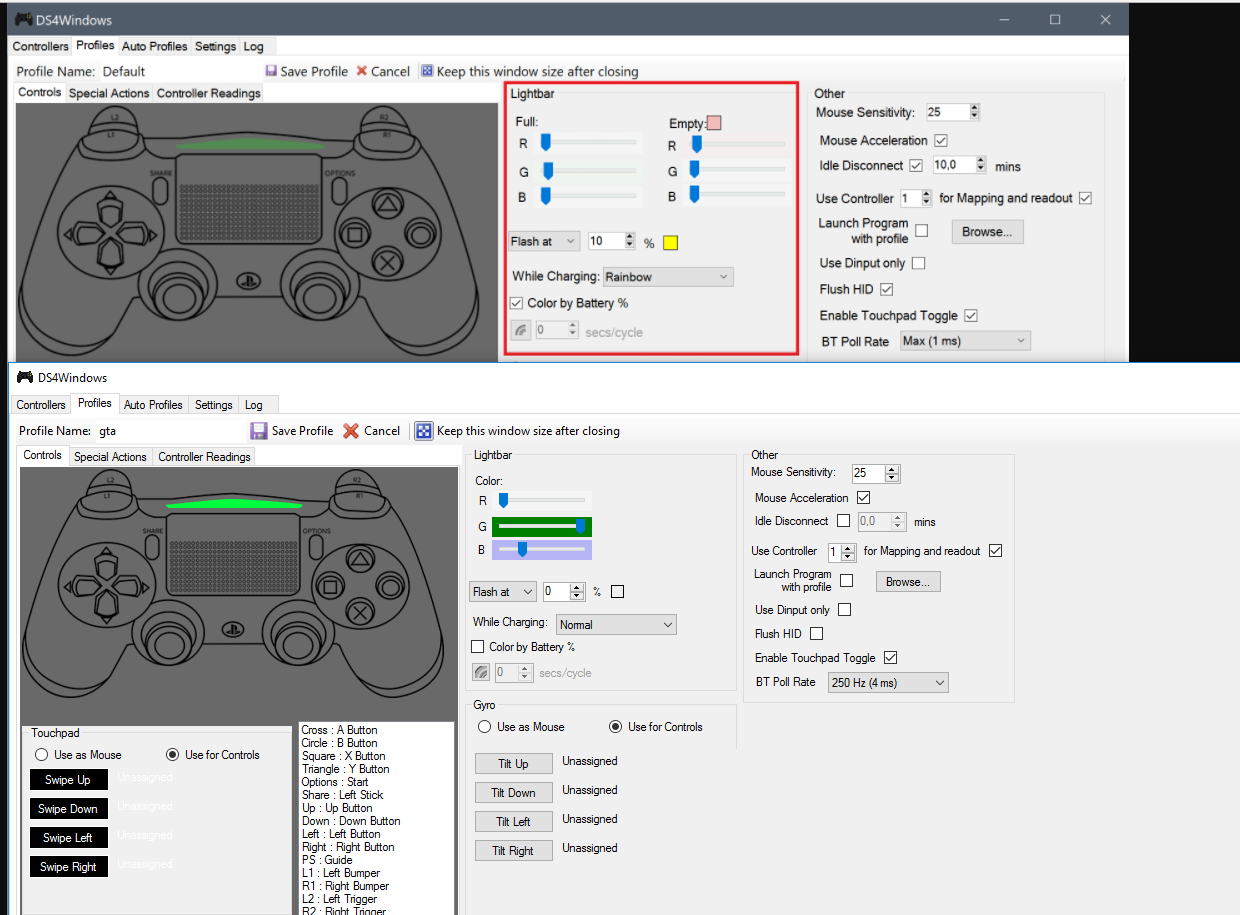Image resolution: width=1240 pixels, height=915 pixels.
Task: Open Controllers tab in gta window
Action: [x=41, y=405]
